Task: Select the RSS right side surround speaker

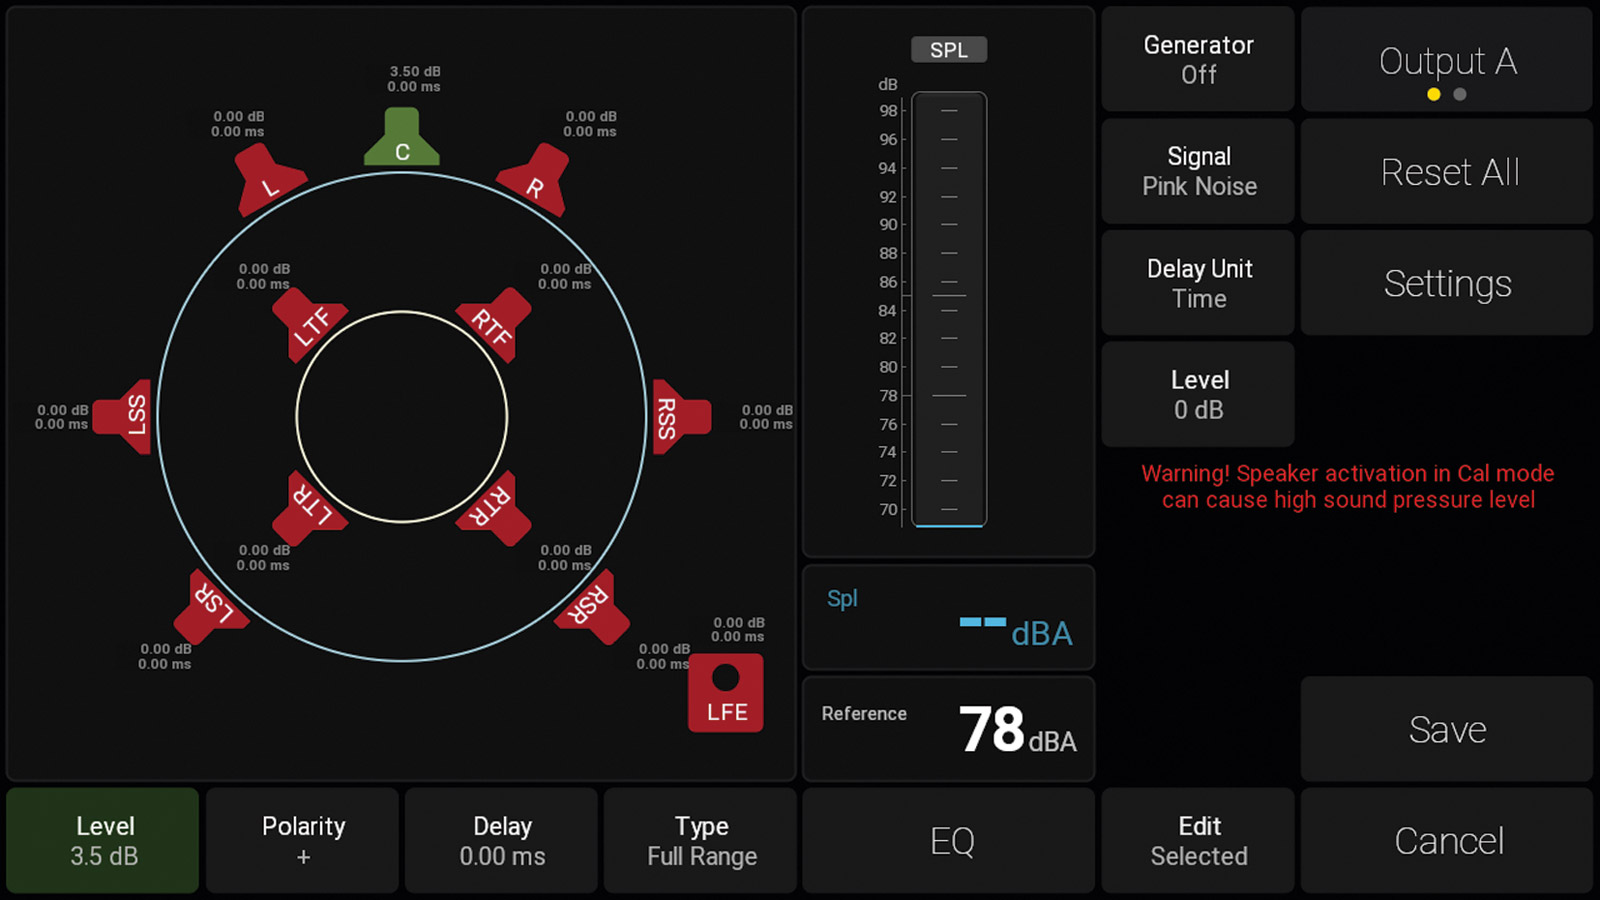Action: 676,417
